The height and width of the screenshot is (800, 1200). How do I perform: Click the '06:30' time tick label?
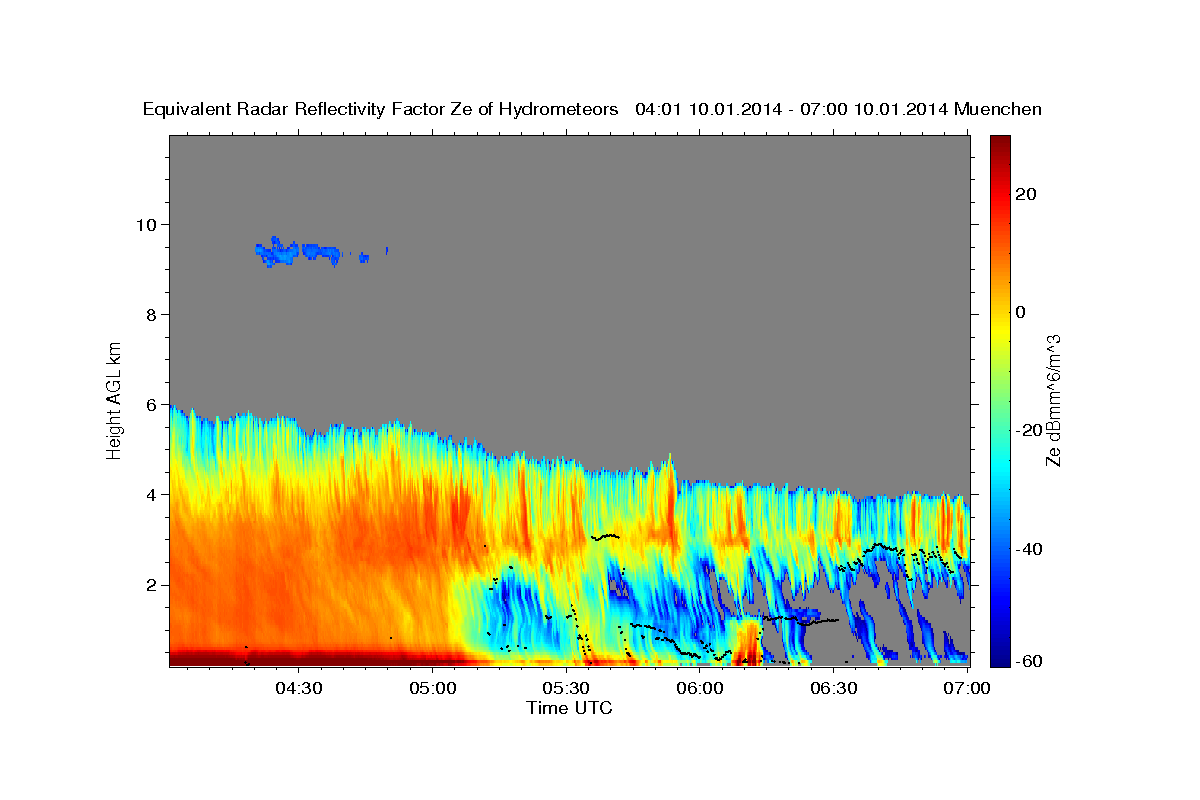[834, 688]
